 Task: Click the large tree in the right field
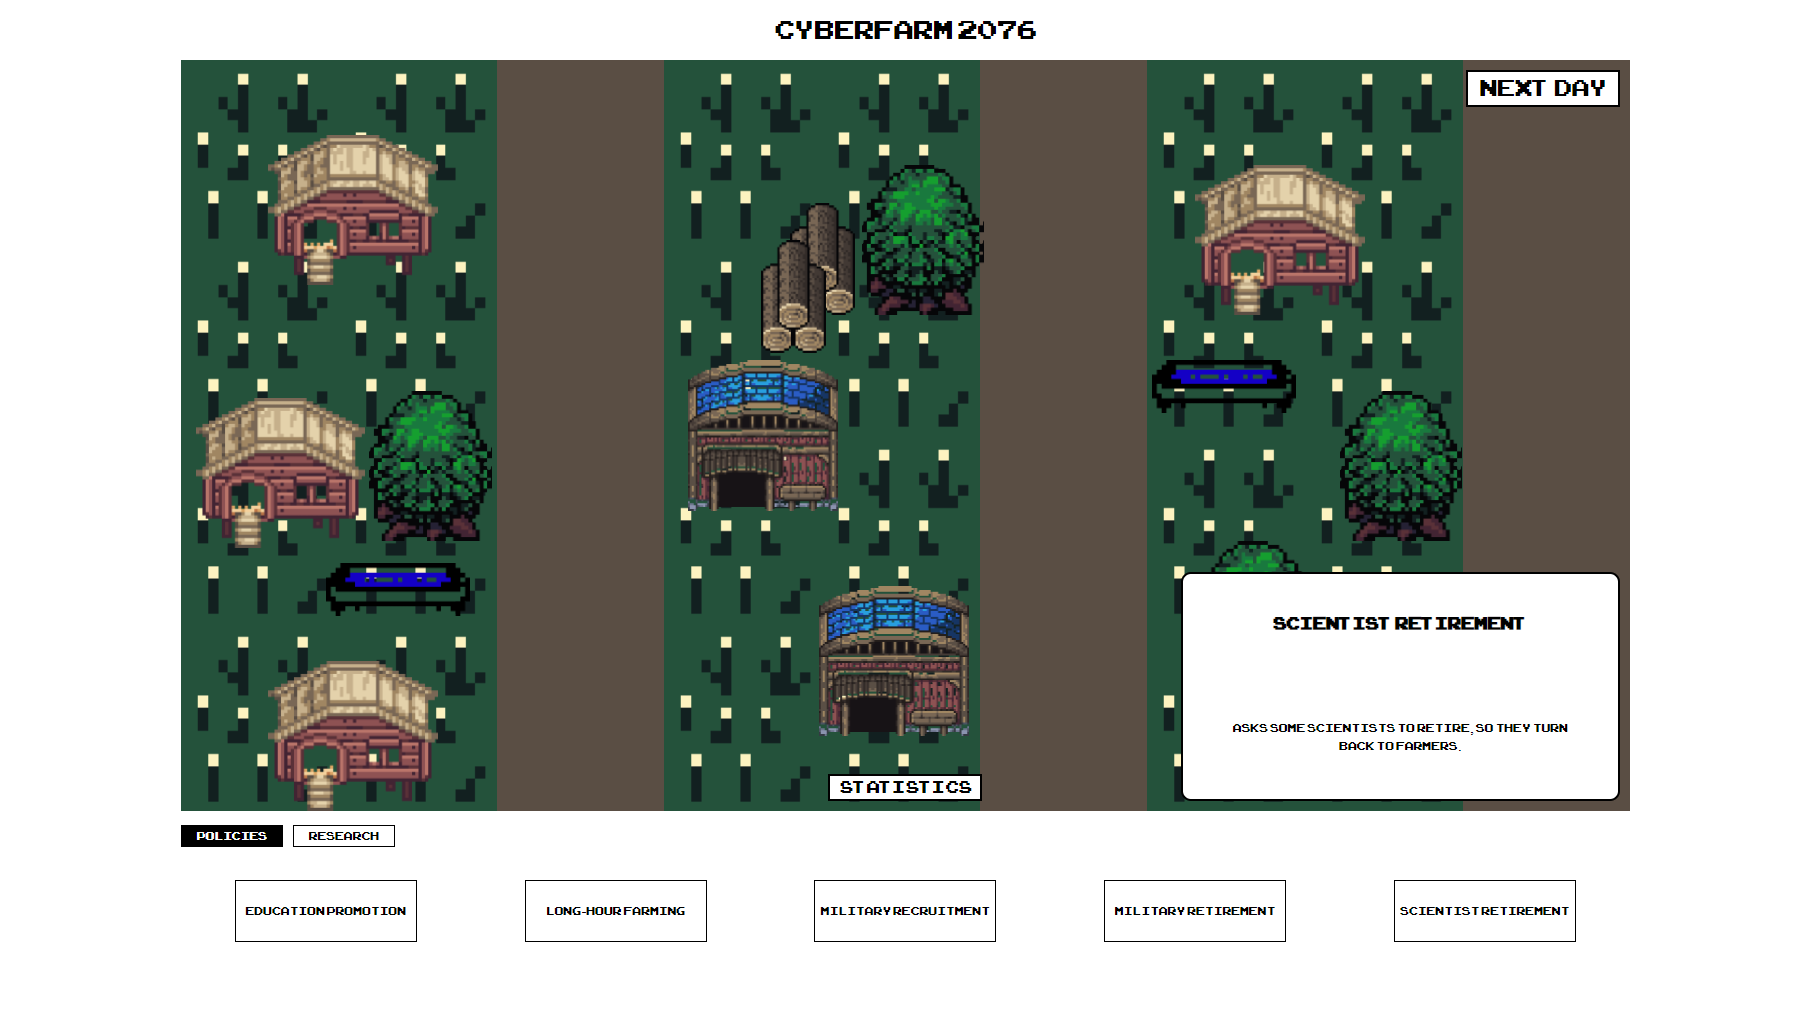tap(1401, 466)
